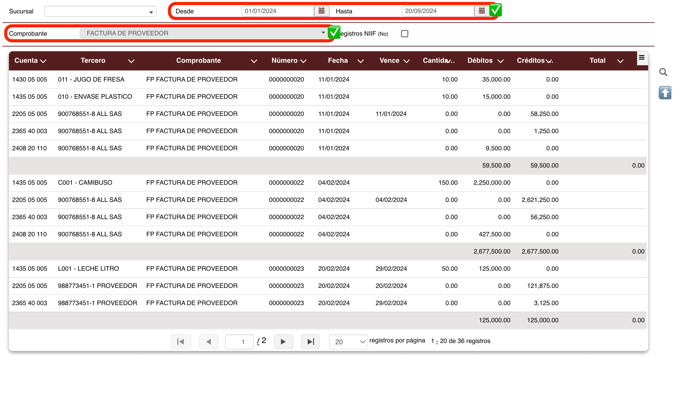Toggle the Registros NIIF checkbox
The width and height of the screenshot is (688, 393).
tap(405, 34)
